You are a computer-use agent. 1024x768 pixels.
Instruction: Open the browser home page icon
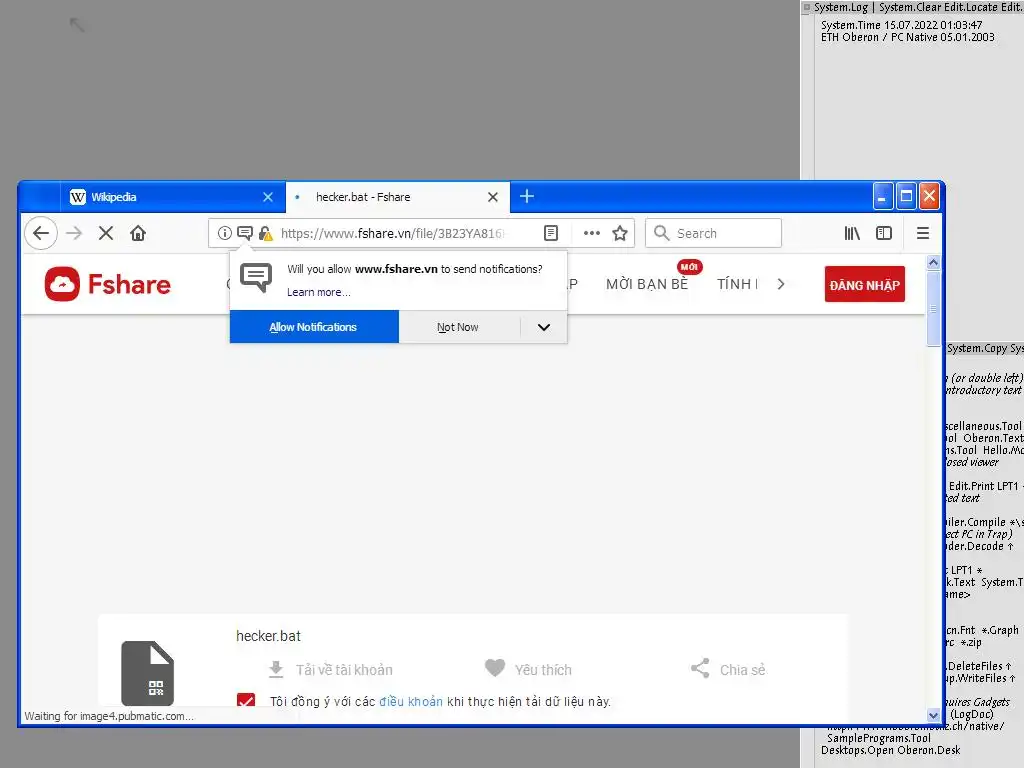pyautogui.click(x=138, y=233)
